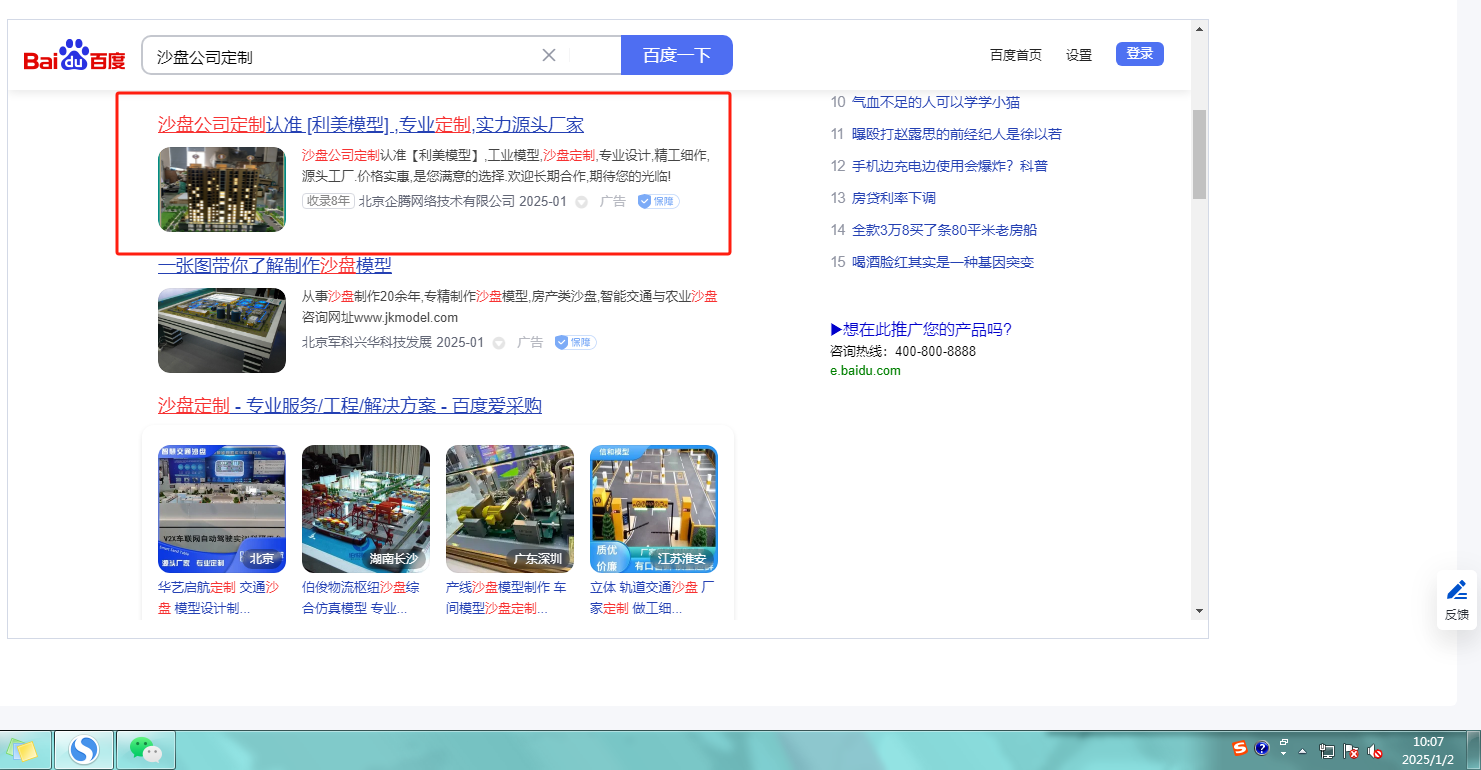Expand dropdown arrow beside 北京企腾网络技术有限公司 2025-01
This screenshot has width=1481, height=770.
(581, 202)
